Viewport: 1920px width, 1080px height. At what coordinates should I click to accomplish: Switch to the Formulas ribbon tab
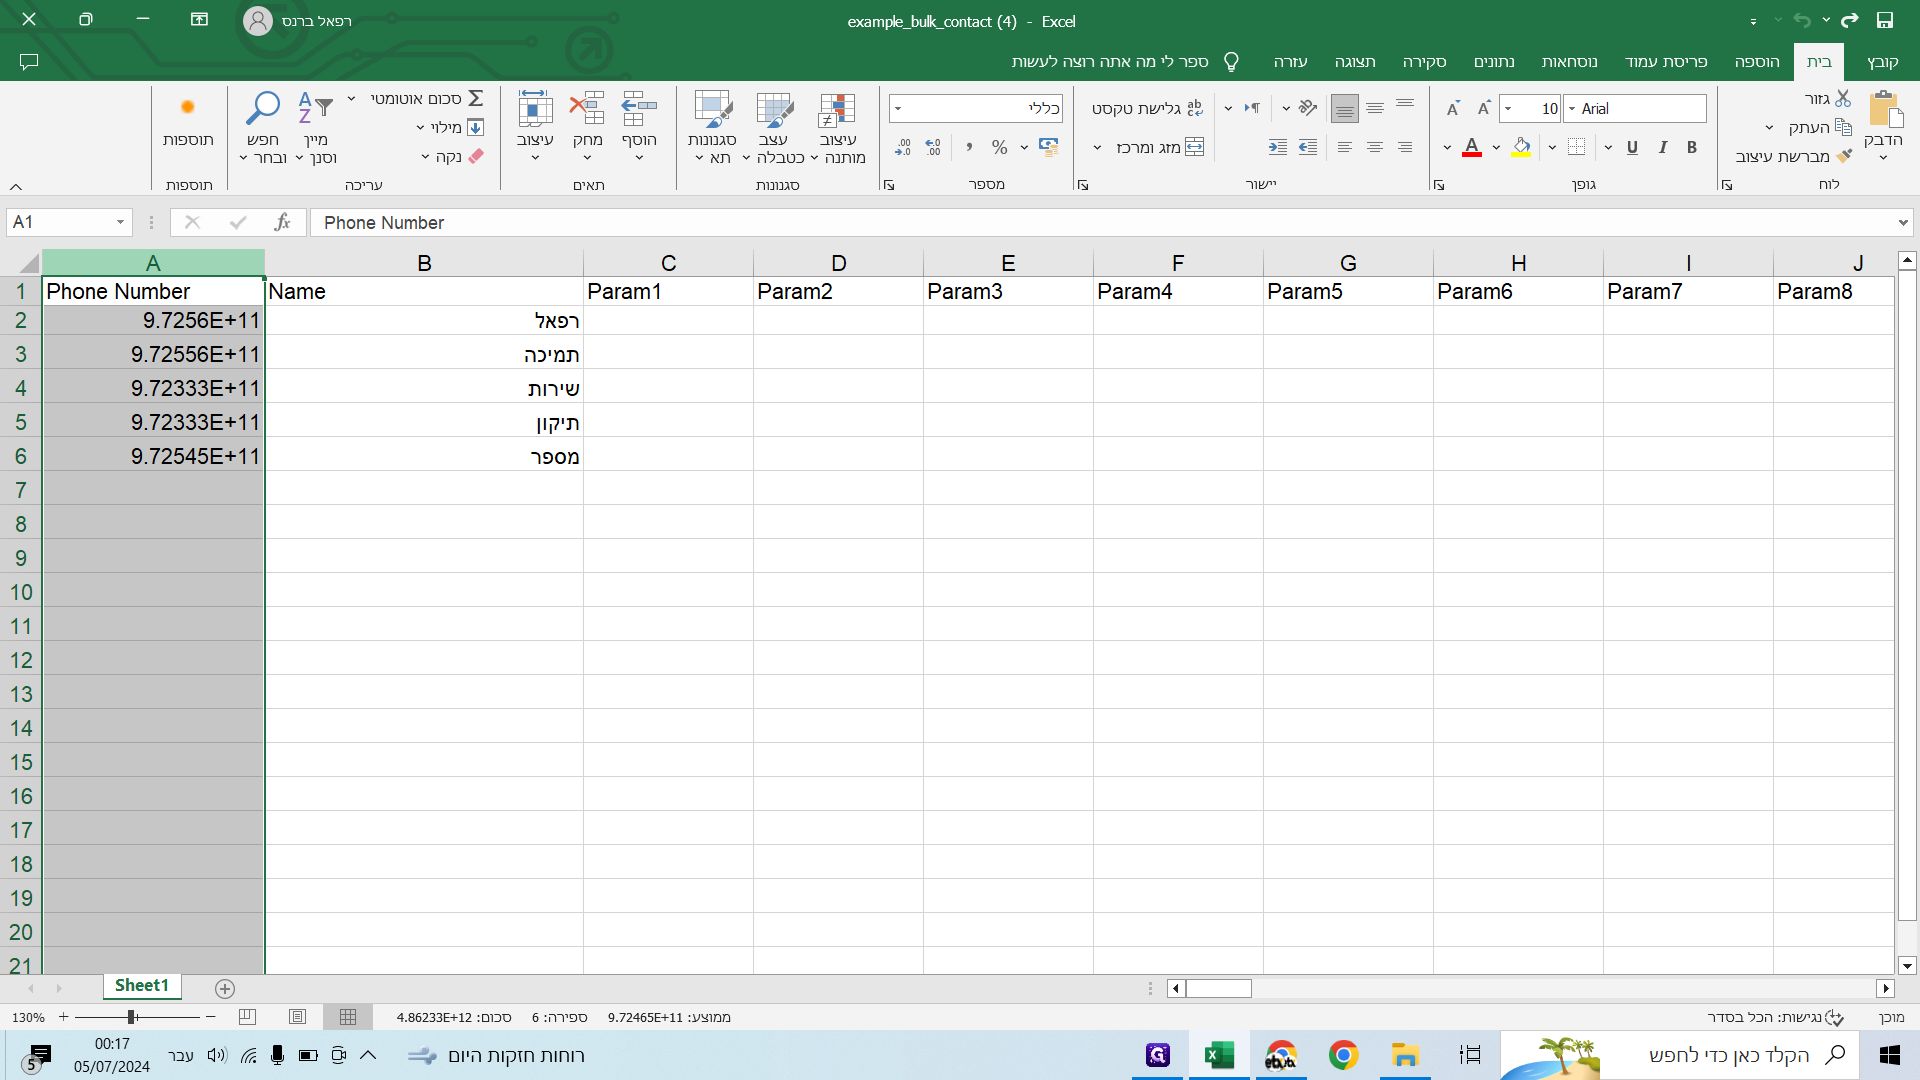tap(1569, 61)
